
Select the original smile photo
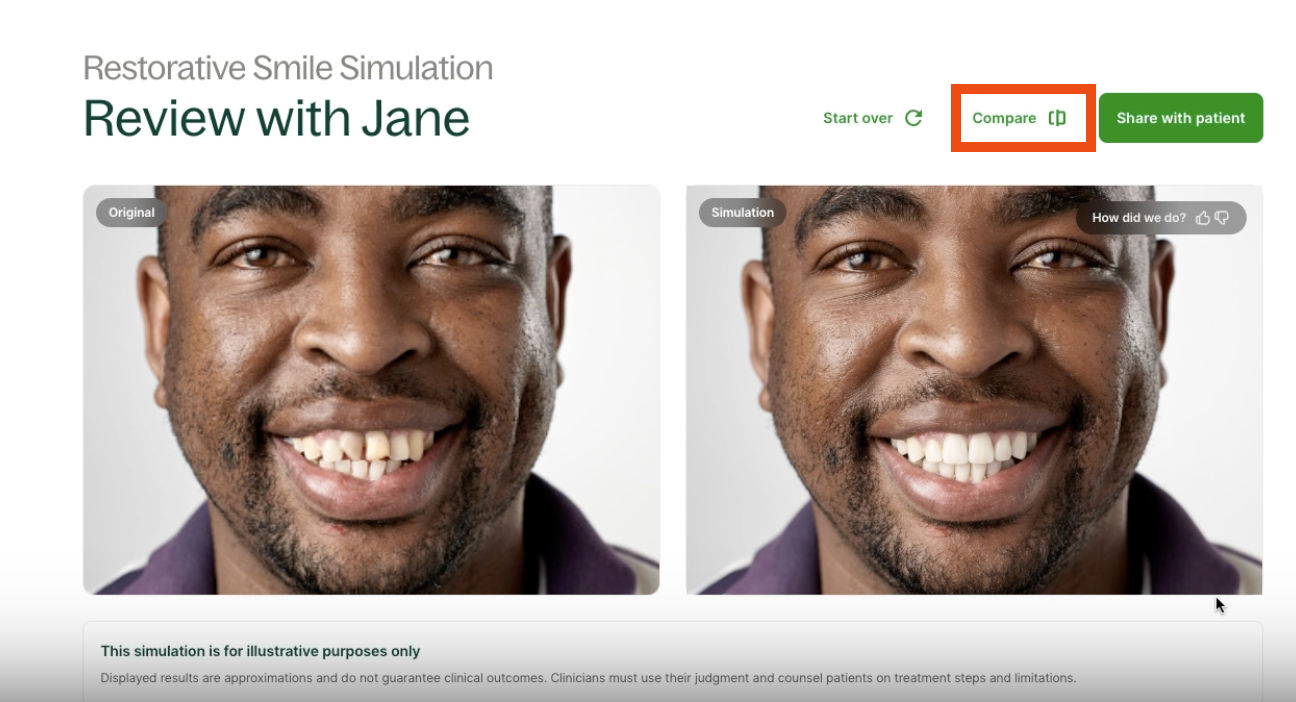click(371, 390)
